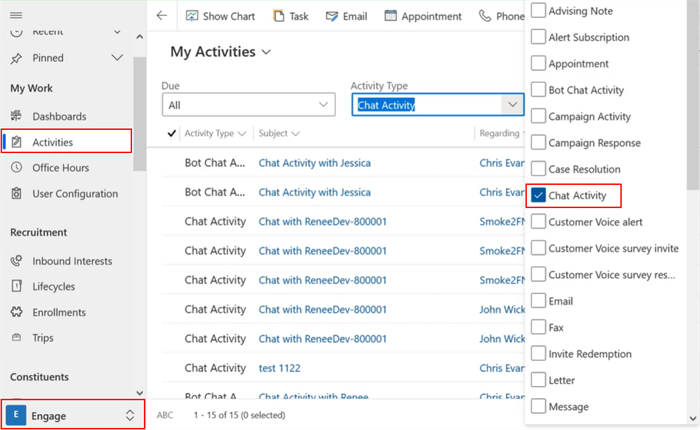
Task: Click the Pinned pushpin icon
Action: (17, 58)
